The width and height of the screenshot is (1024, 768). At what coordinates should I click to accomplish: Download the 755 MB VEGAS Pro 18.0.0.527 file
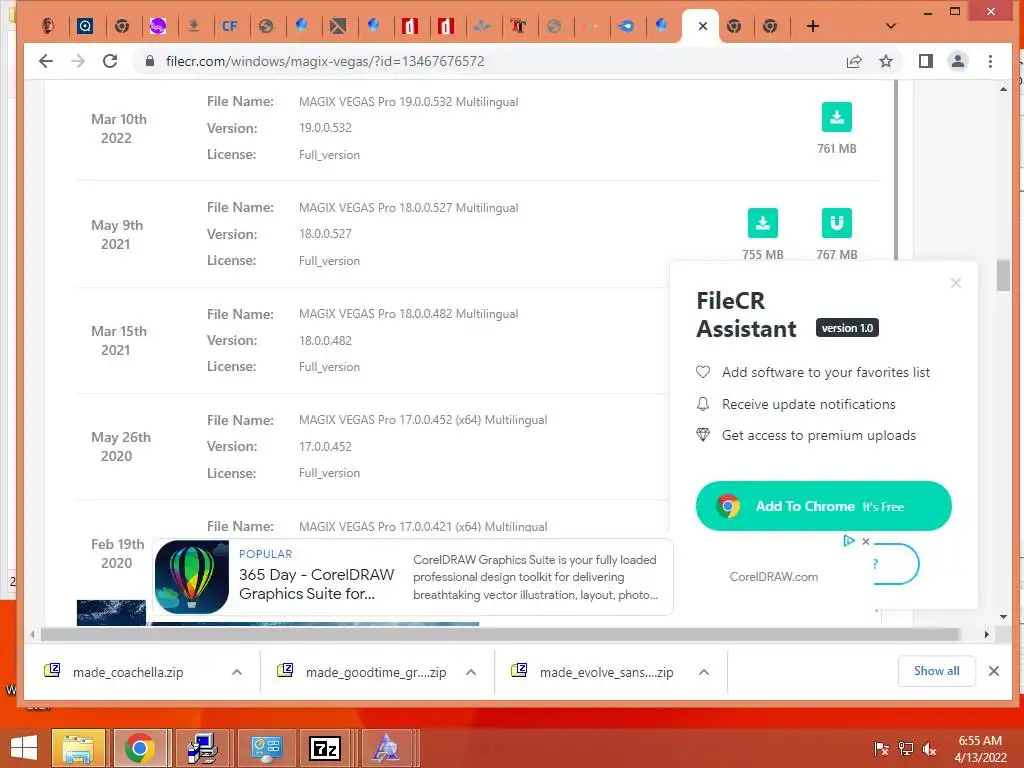click(762, 223)
